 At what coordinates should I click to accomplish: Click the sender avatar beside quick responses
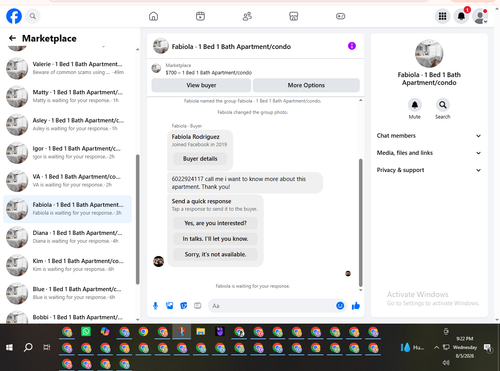pos(158,261)
